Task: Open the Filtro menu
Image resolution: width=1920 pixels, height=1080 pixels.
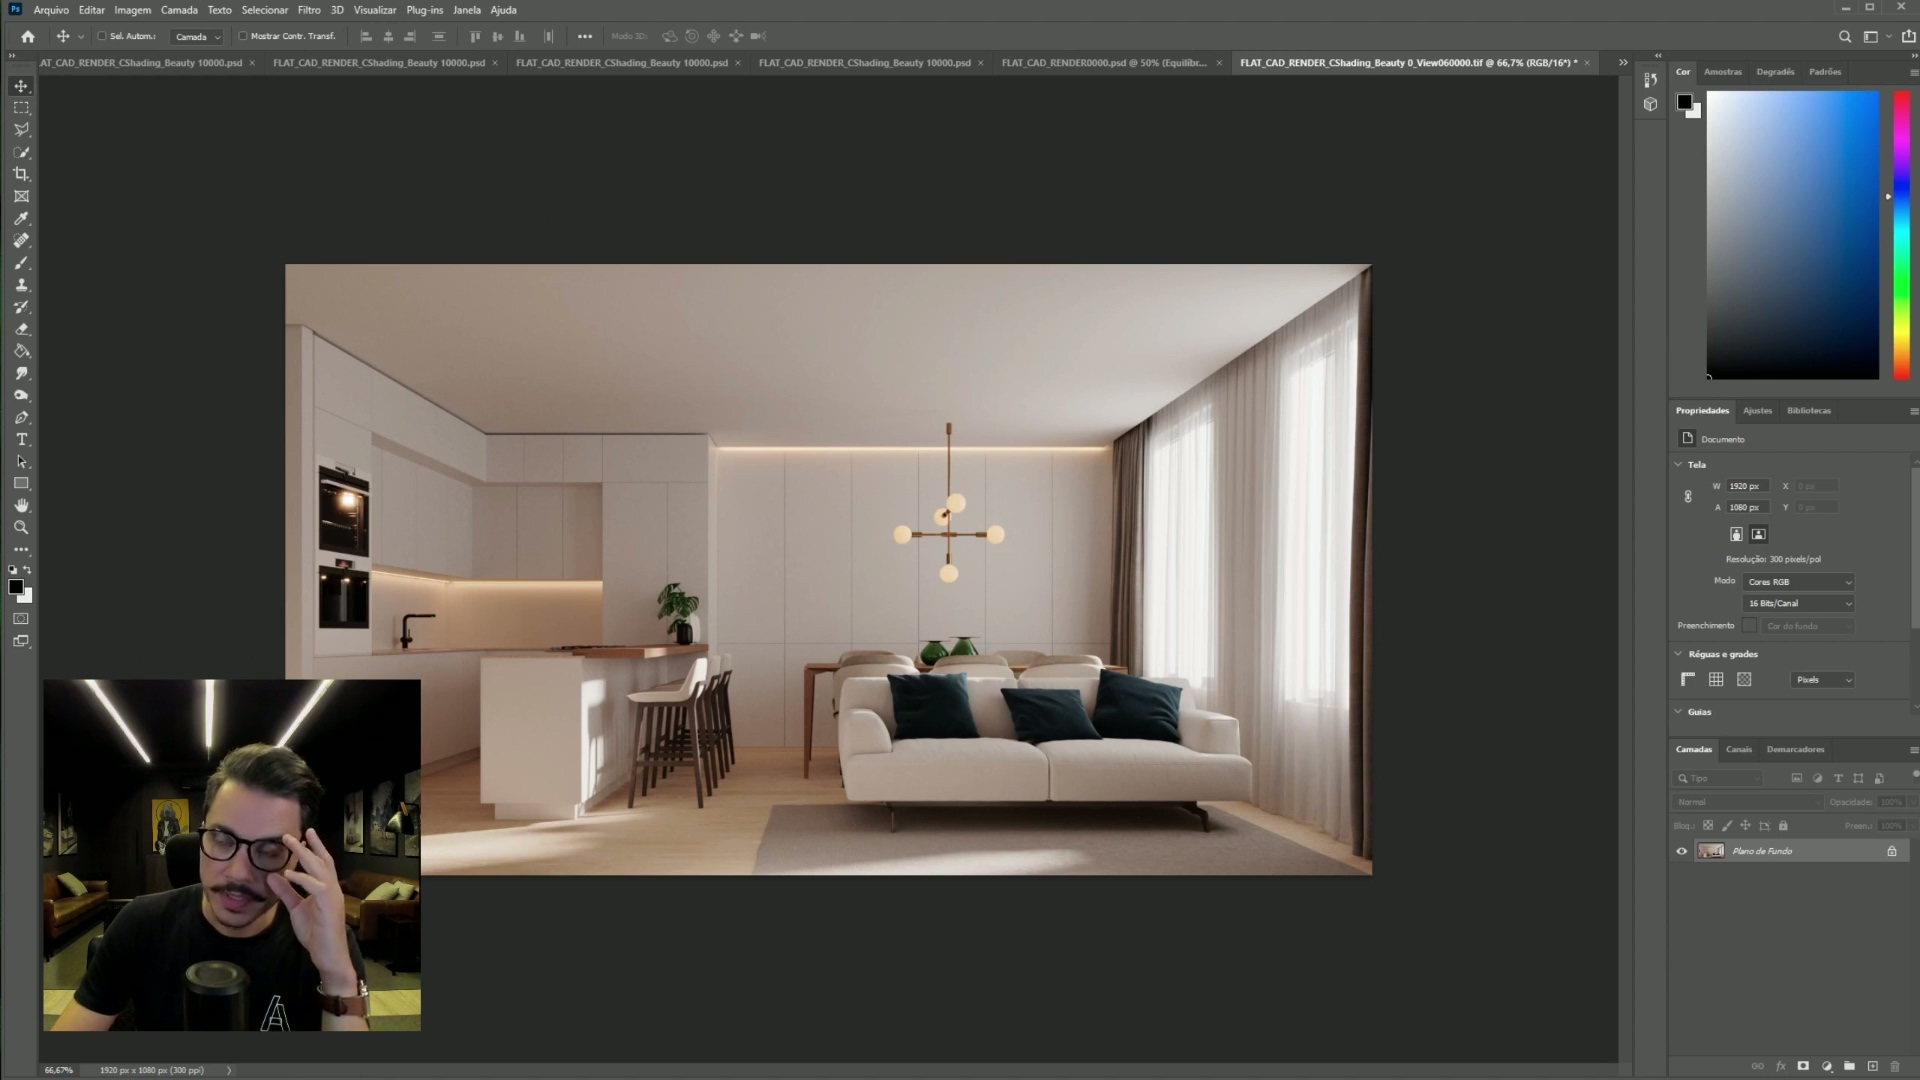Action: tap(308, 10)
